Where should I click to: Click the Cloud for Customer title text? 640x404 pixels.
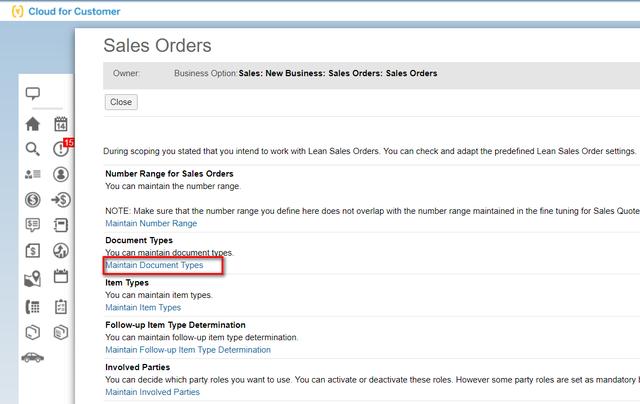(74, 11)
